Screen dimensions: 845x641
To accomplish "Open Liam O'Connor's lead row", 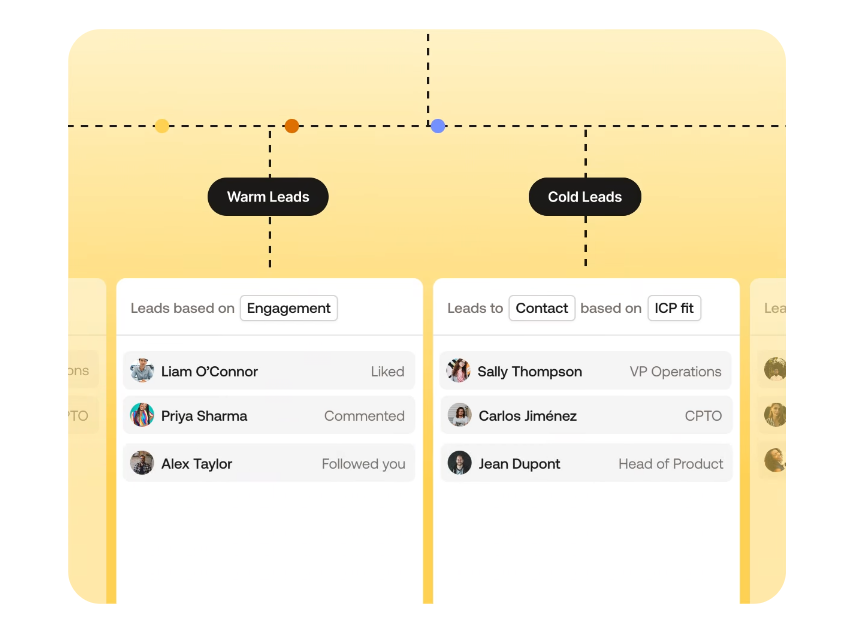I will click(x=269, y=370).
